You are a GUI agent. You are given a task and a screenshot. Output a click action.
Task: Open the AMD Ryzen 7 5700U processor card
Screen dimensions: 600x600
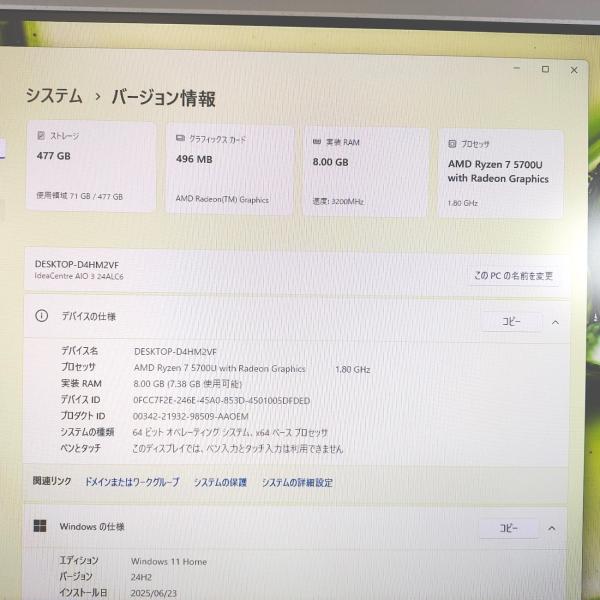(x=501, y=174)
